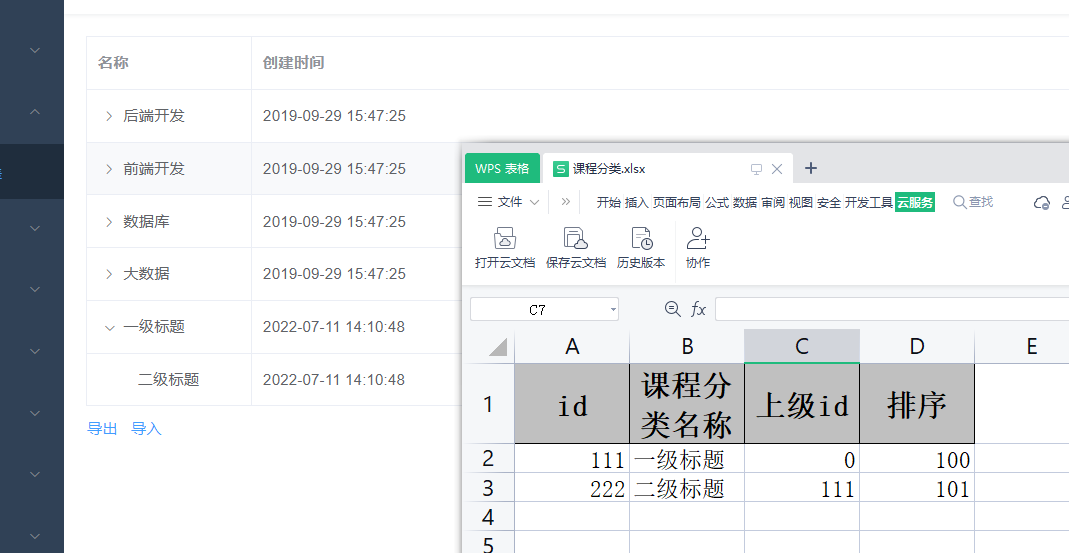Click the cell containing 101
The width and height of the screenshot is (1069, 553).
click(x=917, y=488)
